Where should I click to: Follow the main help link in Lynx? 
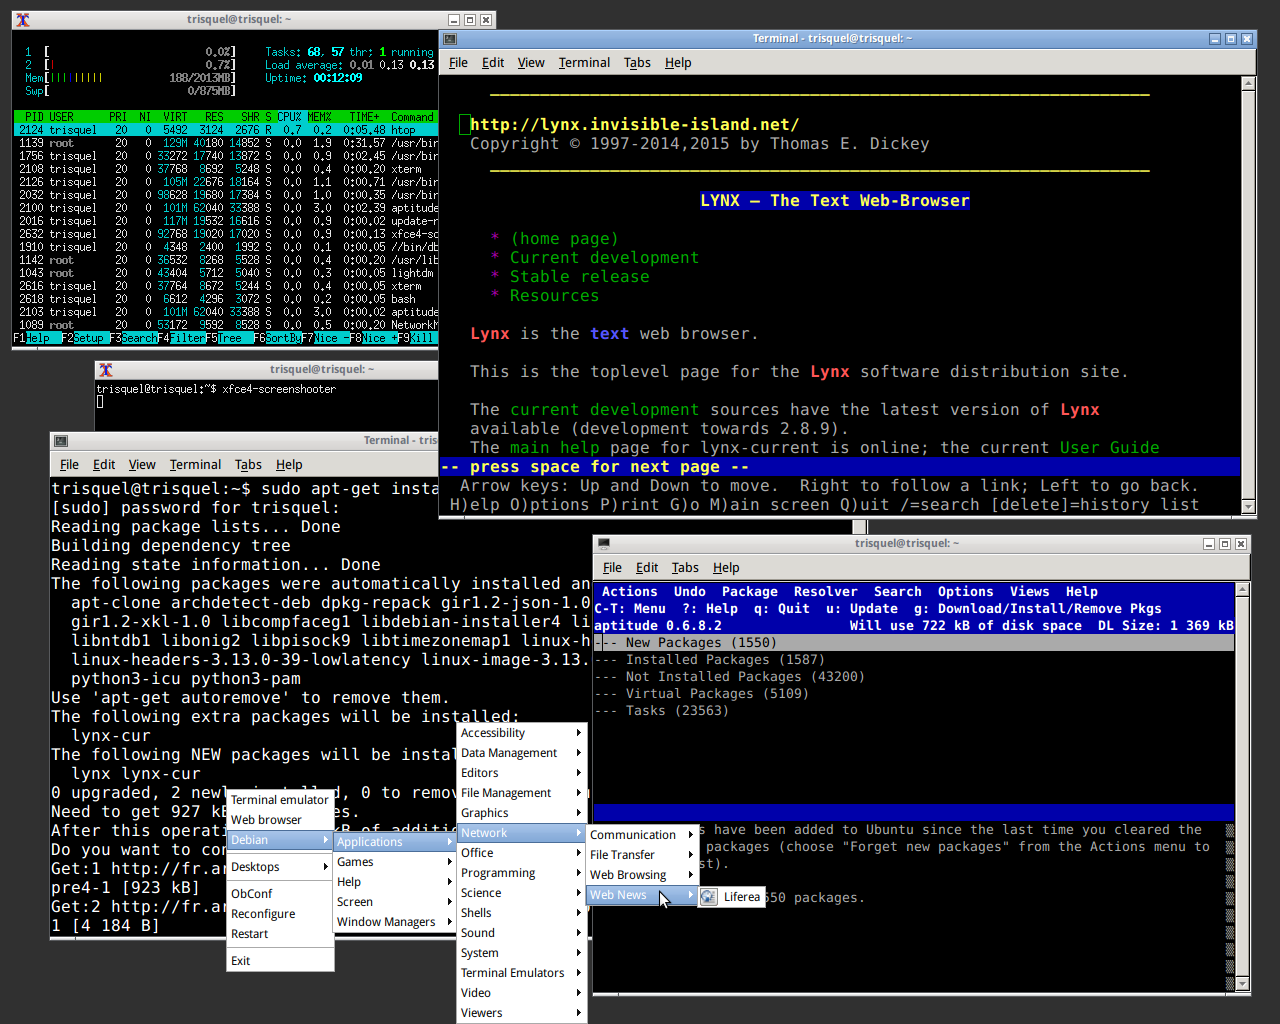(554, 448)
